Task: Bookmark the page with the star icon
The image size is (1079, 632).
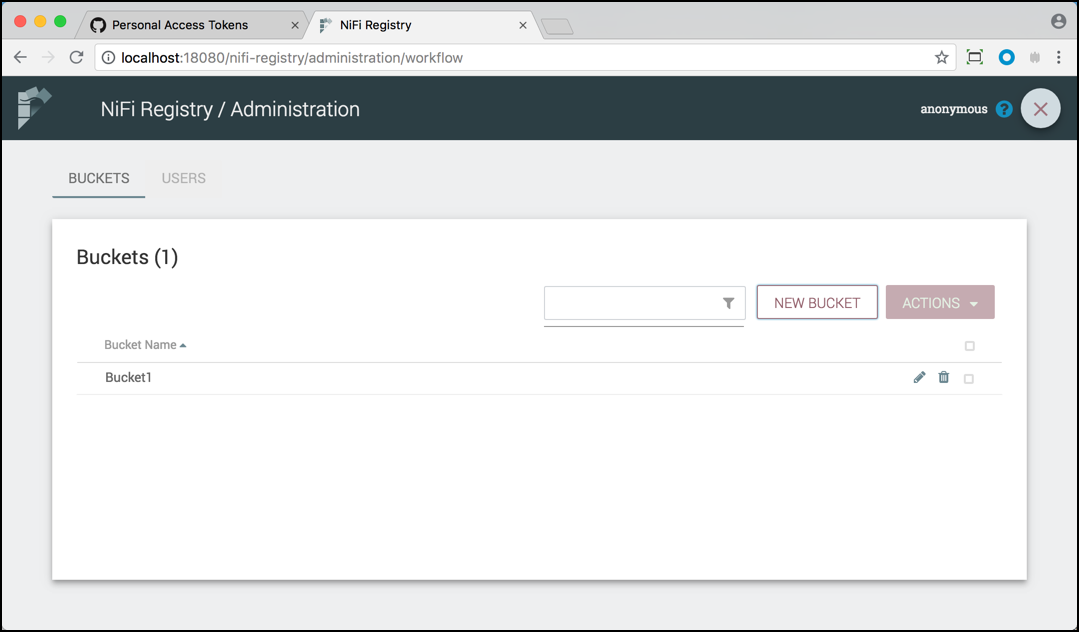Action: click(x=940, y=57)
